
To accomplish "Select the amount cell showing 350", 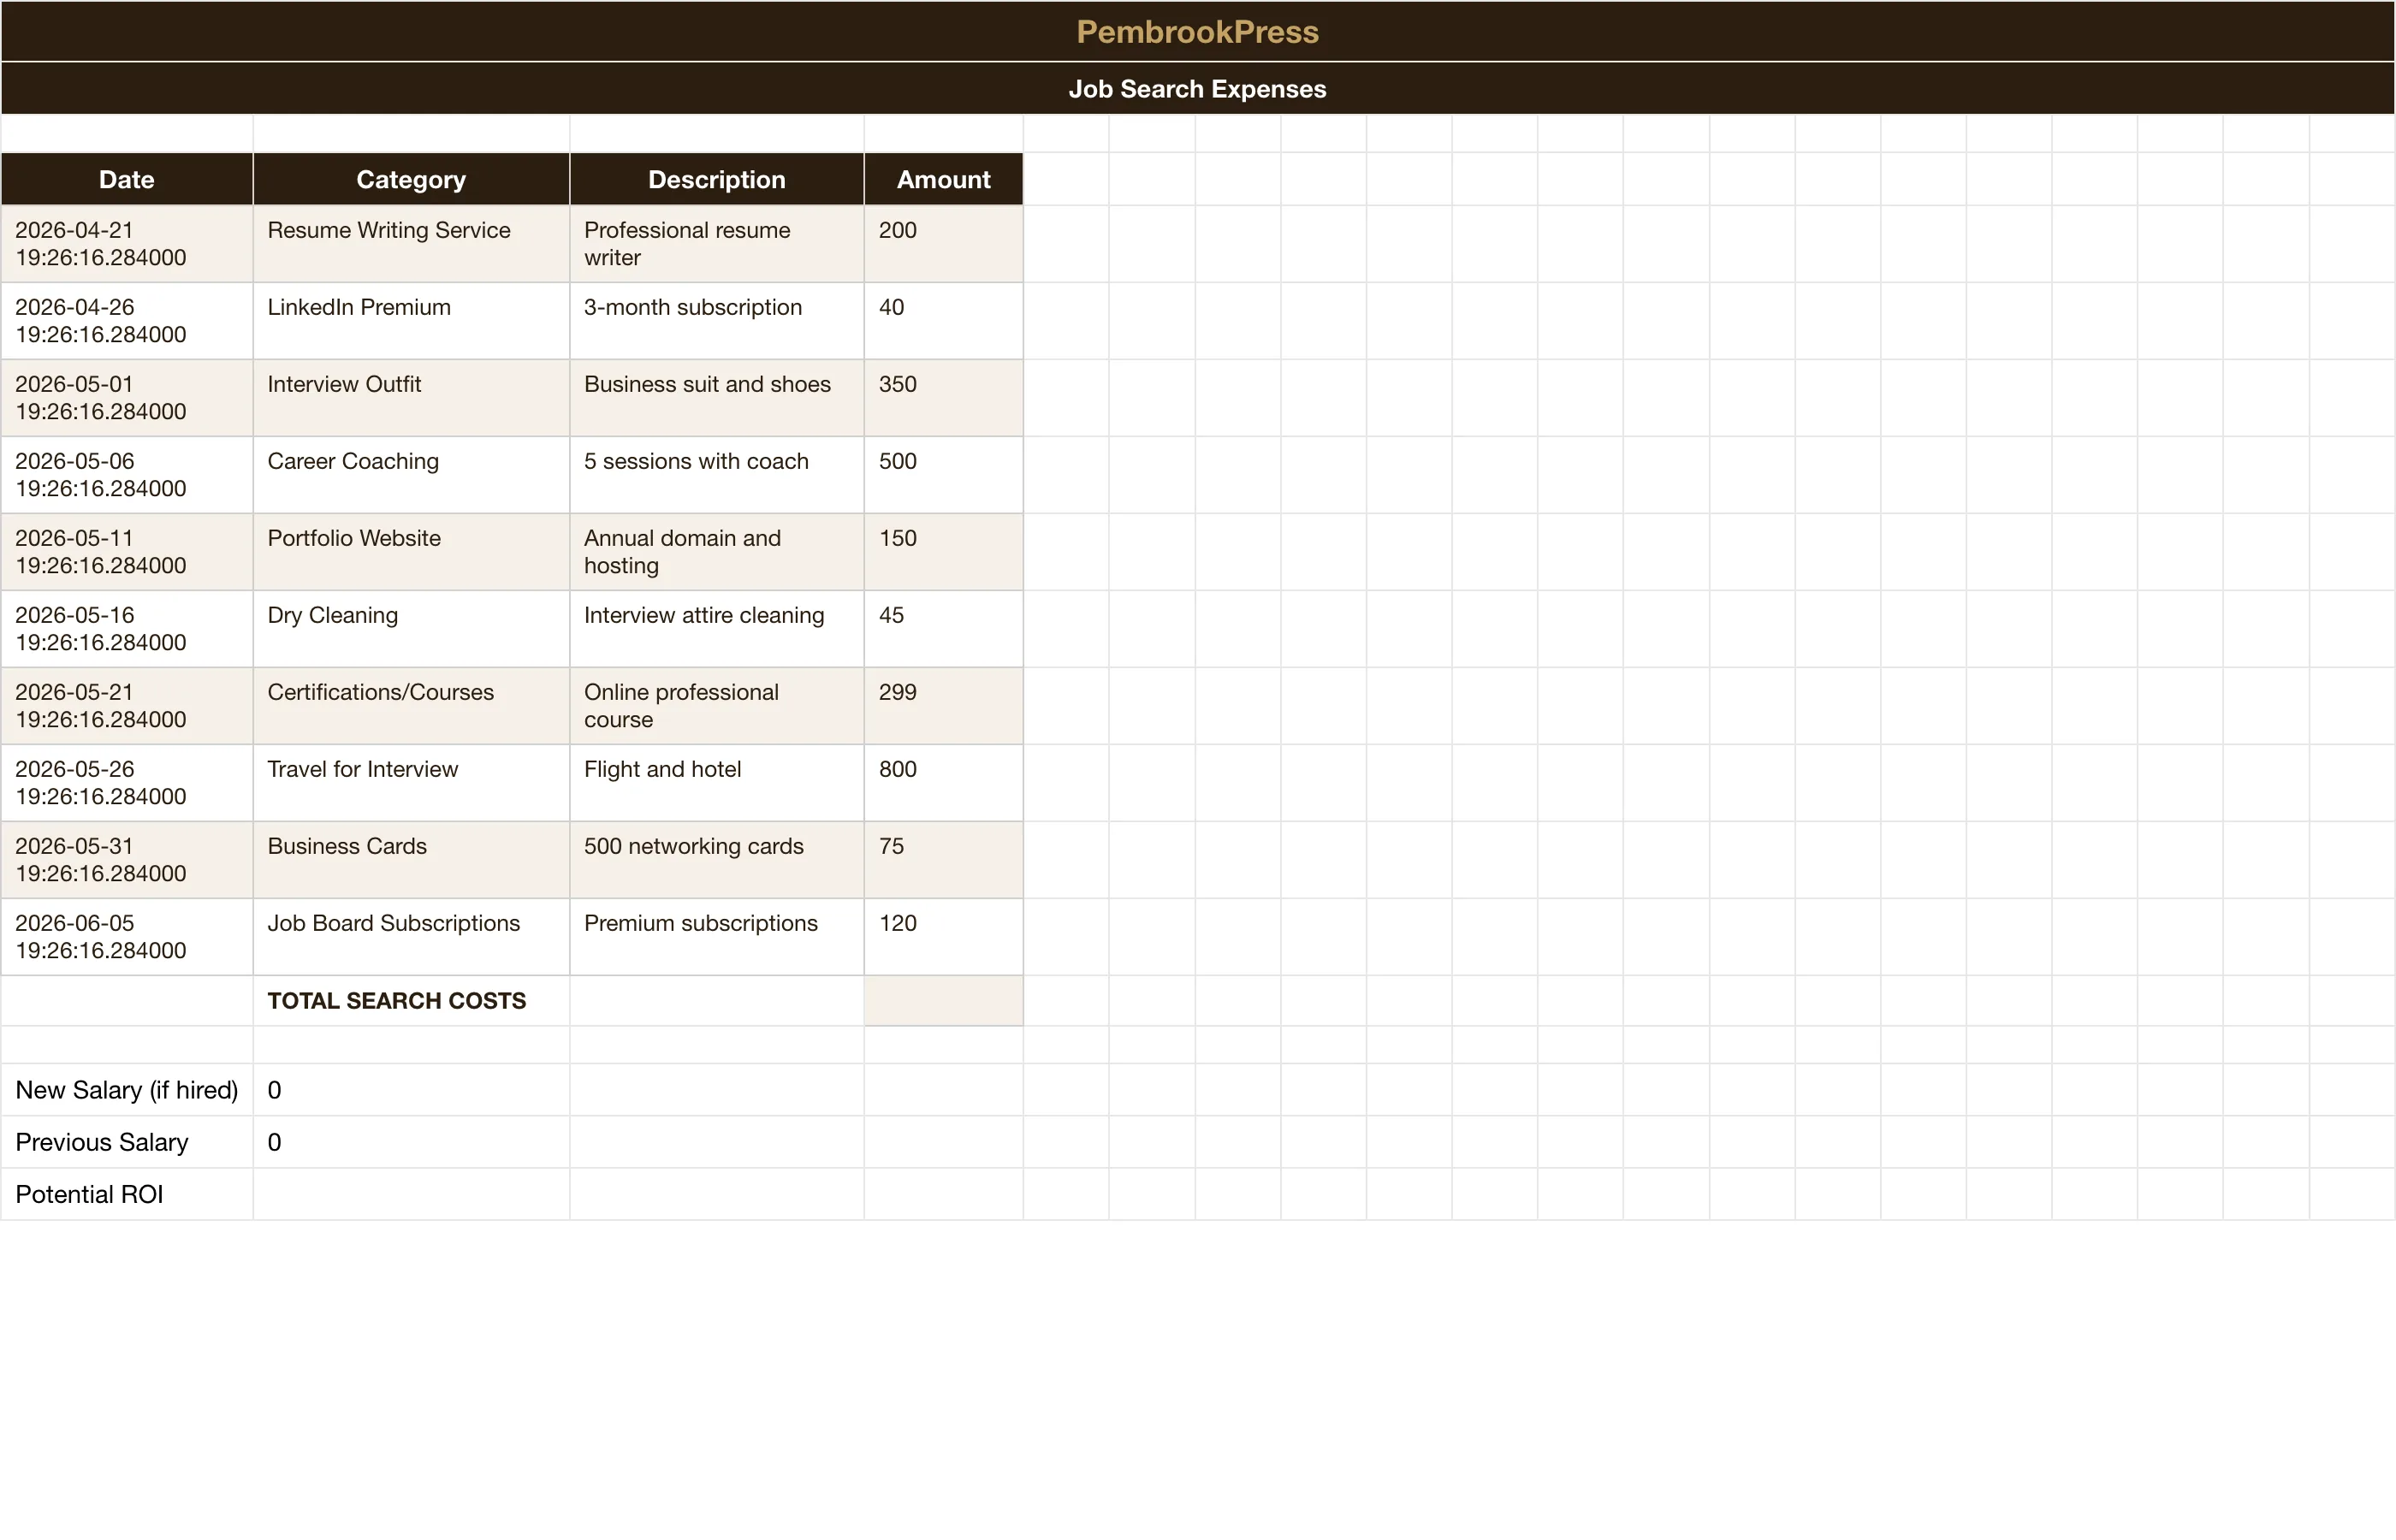I will [944, 398].
